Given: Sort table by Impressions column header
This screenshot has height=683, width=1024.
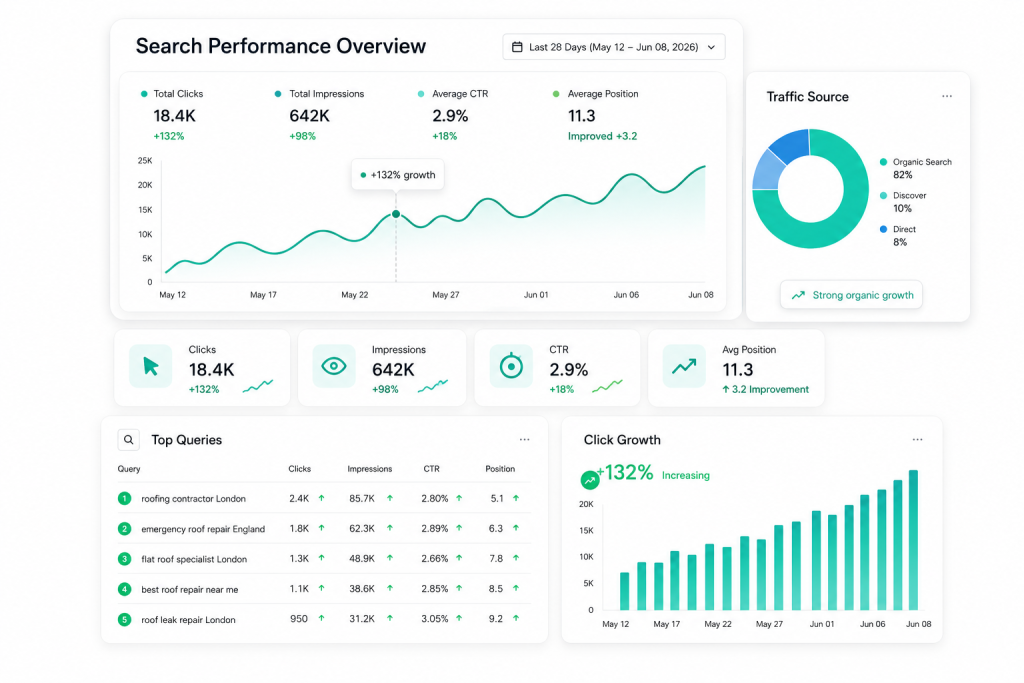Looking at the screenshot, I should (x=370, y=469).
